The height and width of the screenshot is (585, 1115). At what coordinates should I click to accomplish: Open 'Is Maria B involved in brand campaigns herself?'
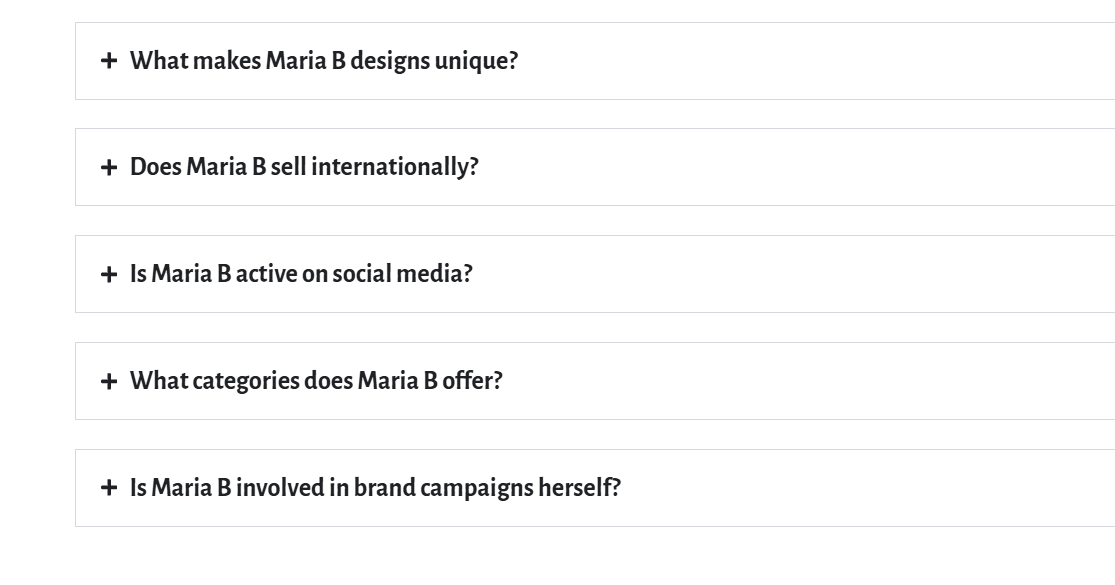(x=375, y=489)
